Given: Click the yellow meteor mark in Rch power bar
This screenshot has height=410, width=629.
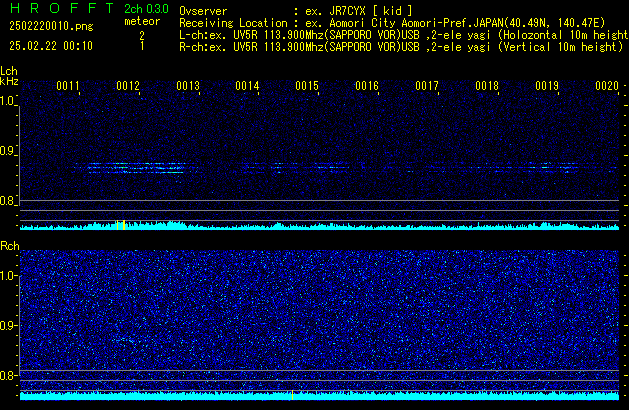Looking at the screenshot, I should click(x=292, y=395).
